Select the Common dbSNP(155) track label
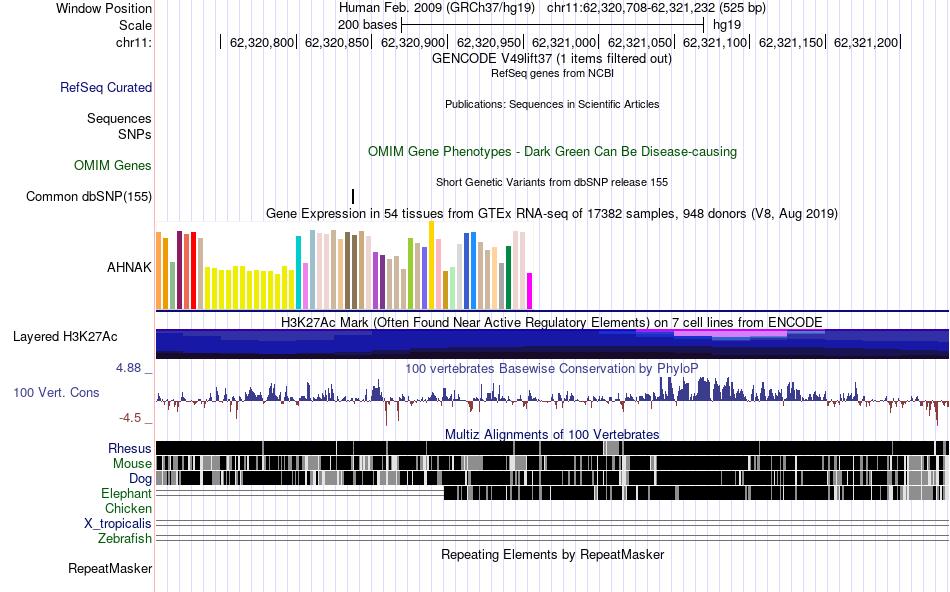 tap(89, 196)
